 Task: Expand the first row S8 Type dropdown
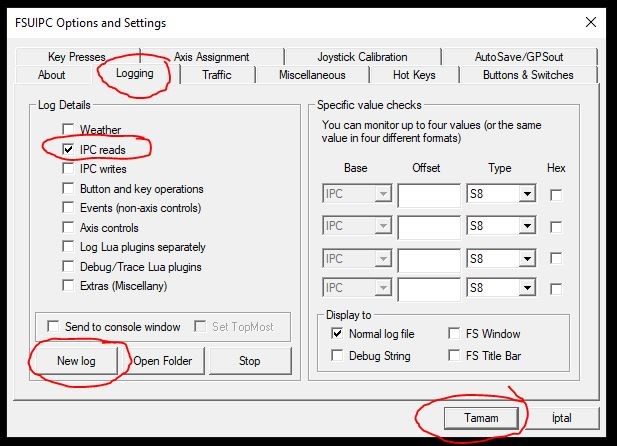point(527,194)
